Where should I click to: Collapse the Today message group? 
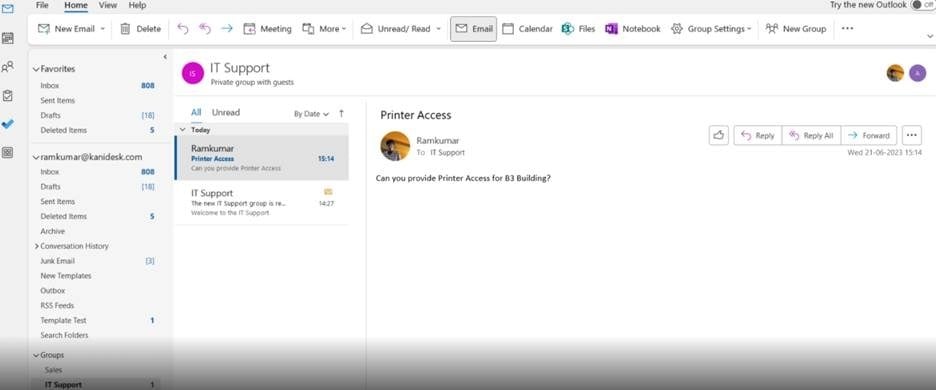point(183,130)
